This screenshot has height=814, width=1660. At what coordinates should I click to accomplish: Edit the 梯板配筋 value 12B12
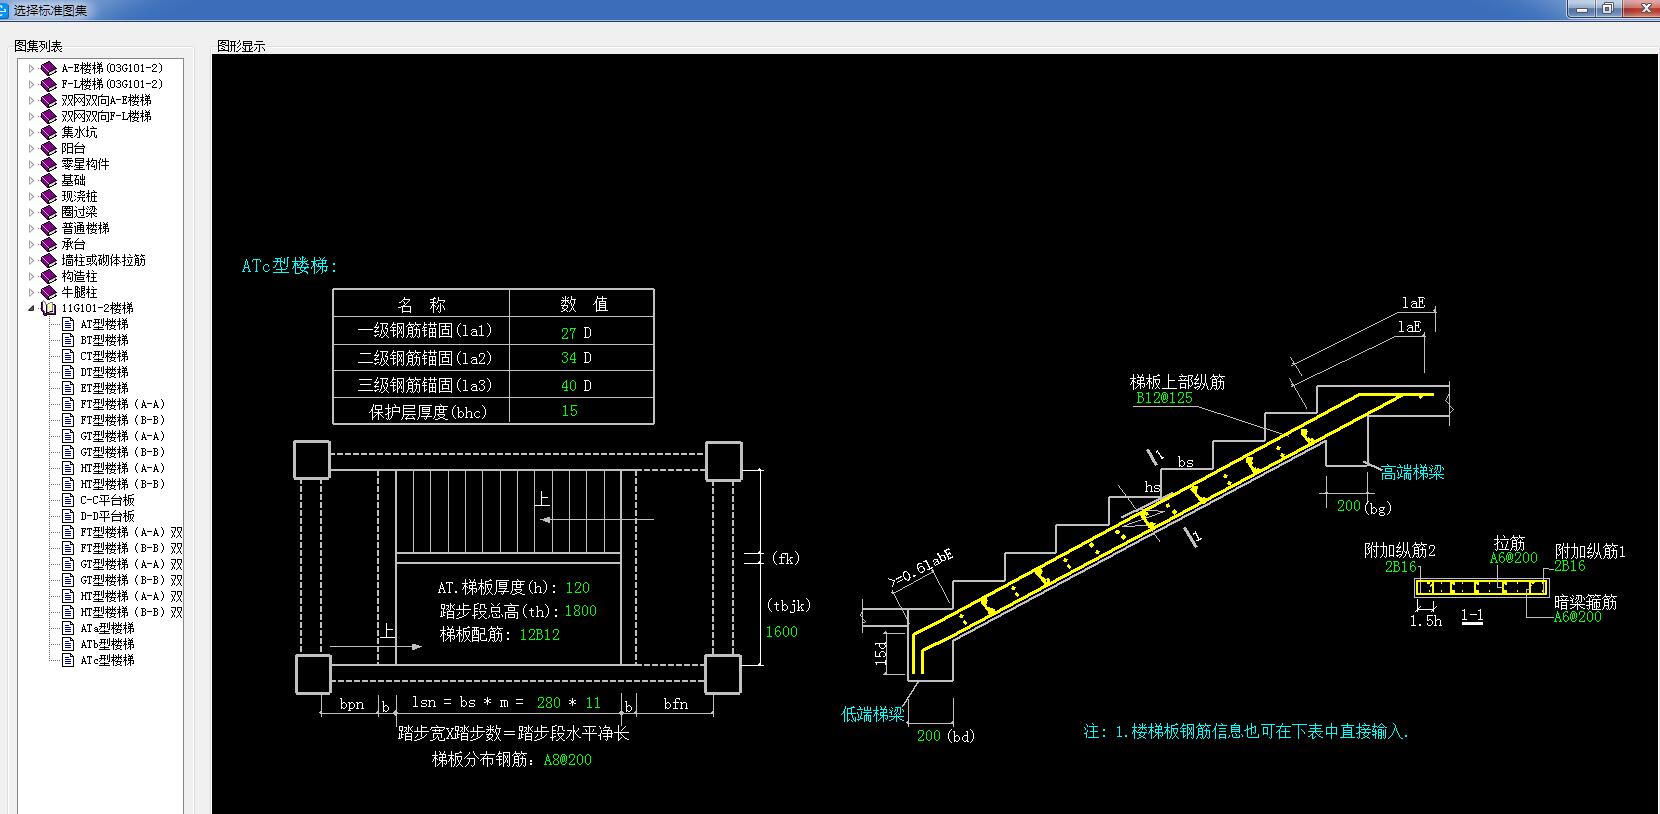540,635
